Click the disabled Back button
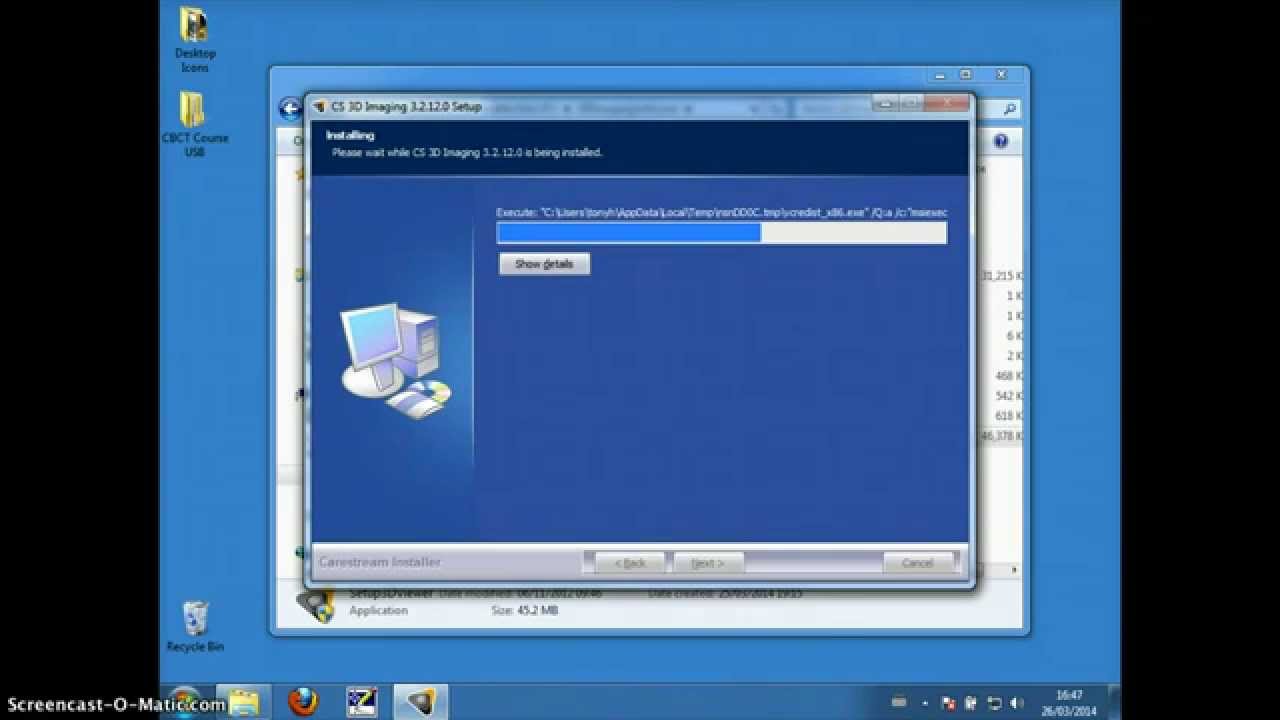 [x=630, y=563]
